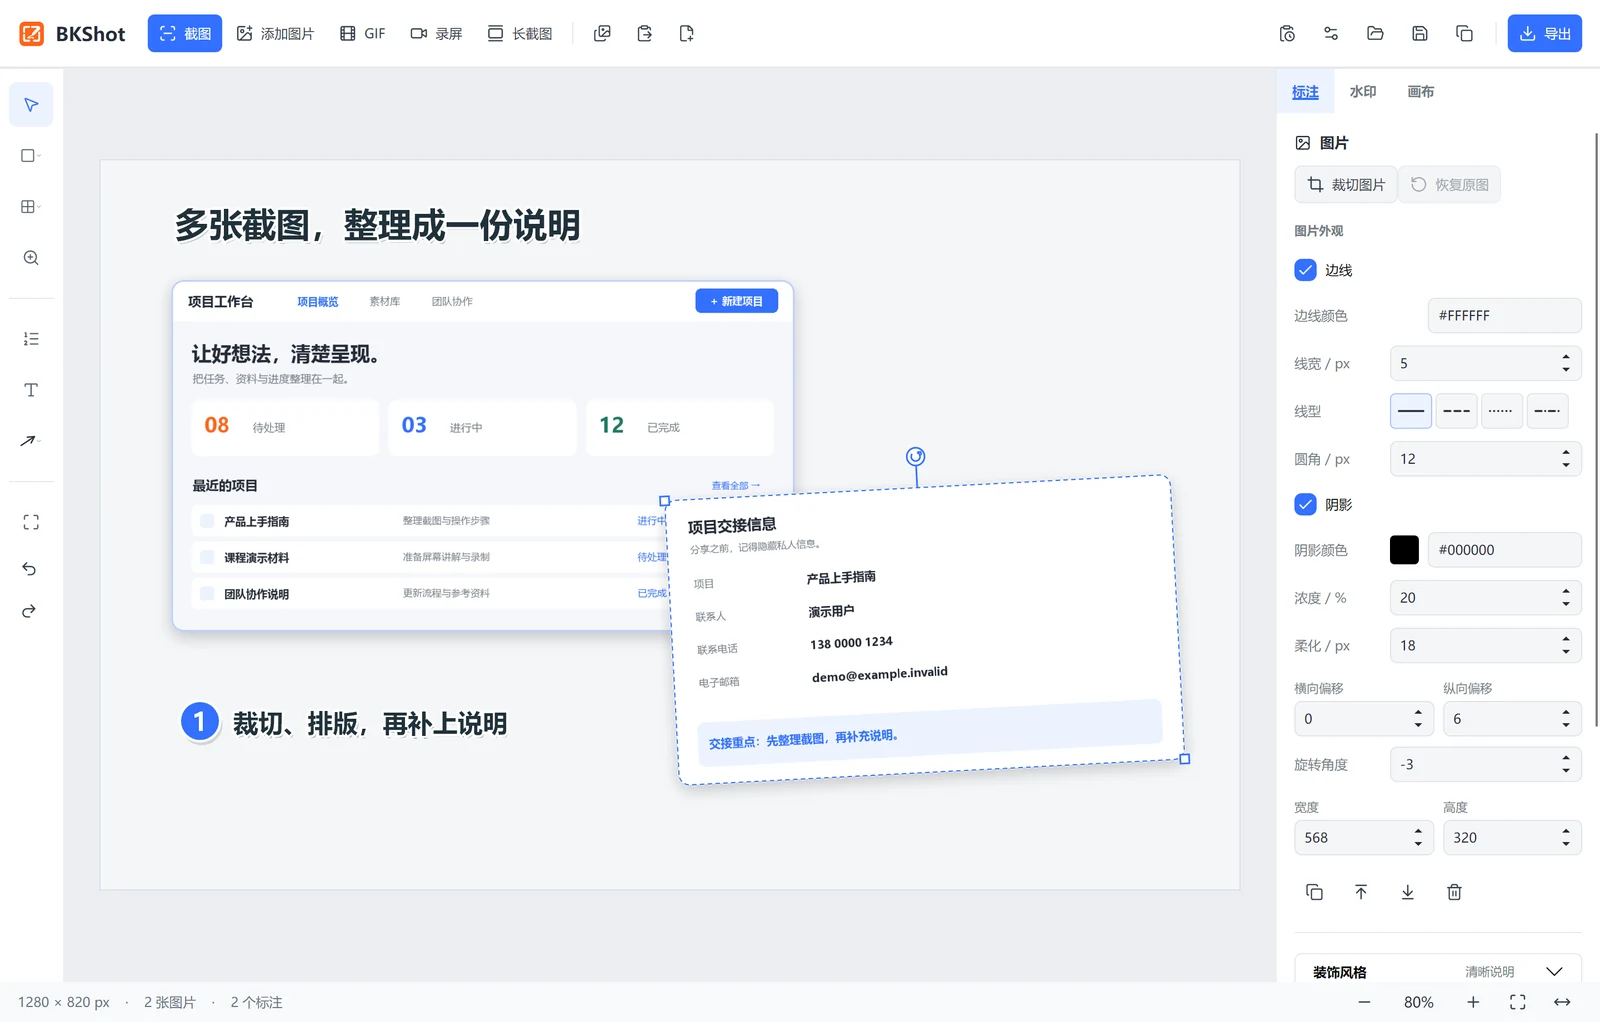Step the 柔化 value spinner
Image resolution: width=1600 pixels, height=1022 pixels.
pyautogui.click(x=1566, y=646)
